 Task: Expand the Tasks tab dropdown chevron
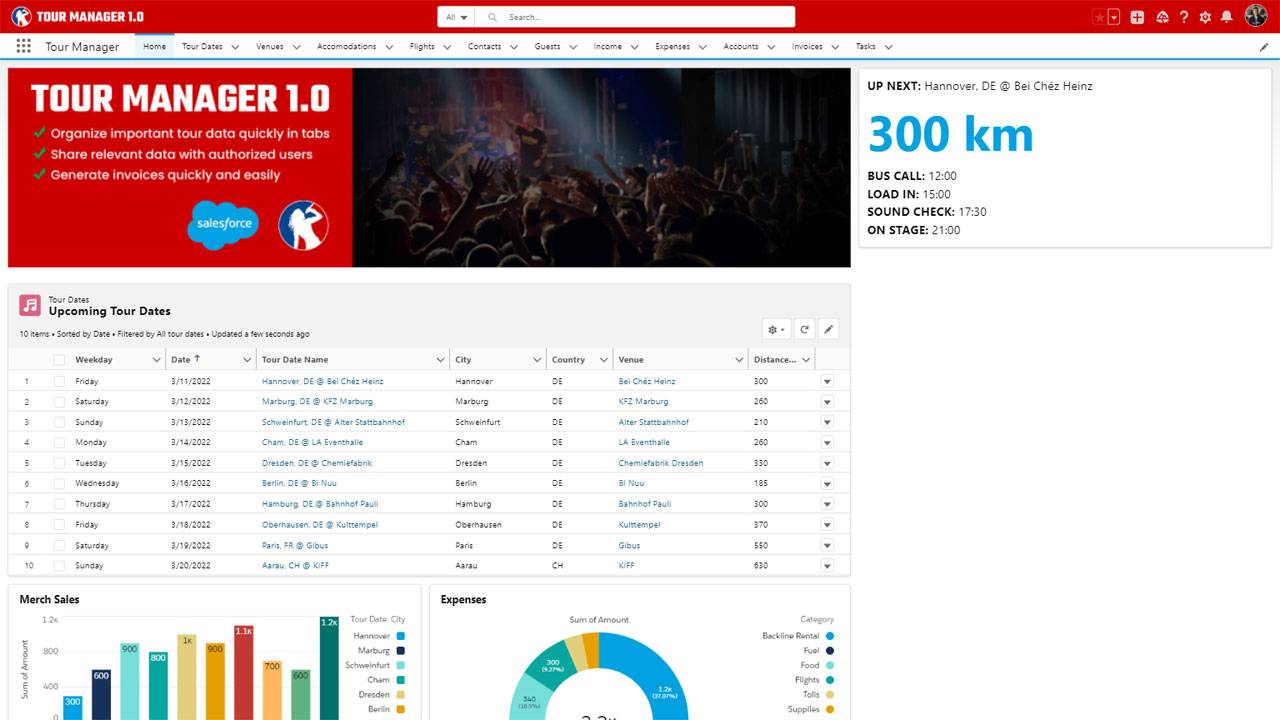[x=888, y=47]
